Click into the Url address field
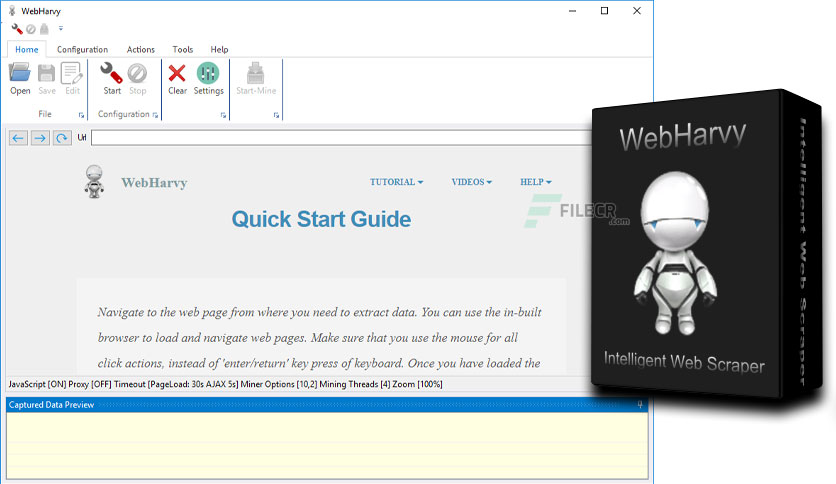The image size is (836, 484). pos(342,138)
